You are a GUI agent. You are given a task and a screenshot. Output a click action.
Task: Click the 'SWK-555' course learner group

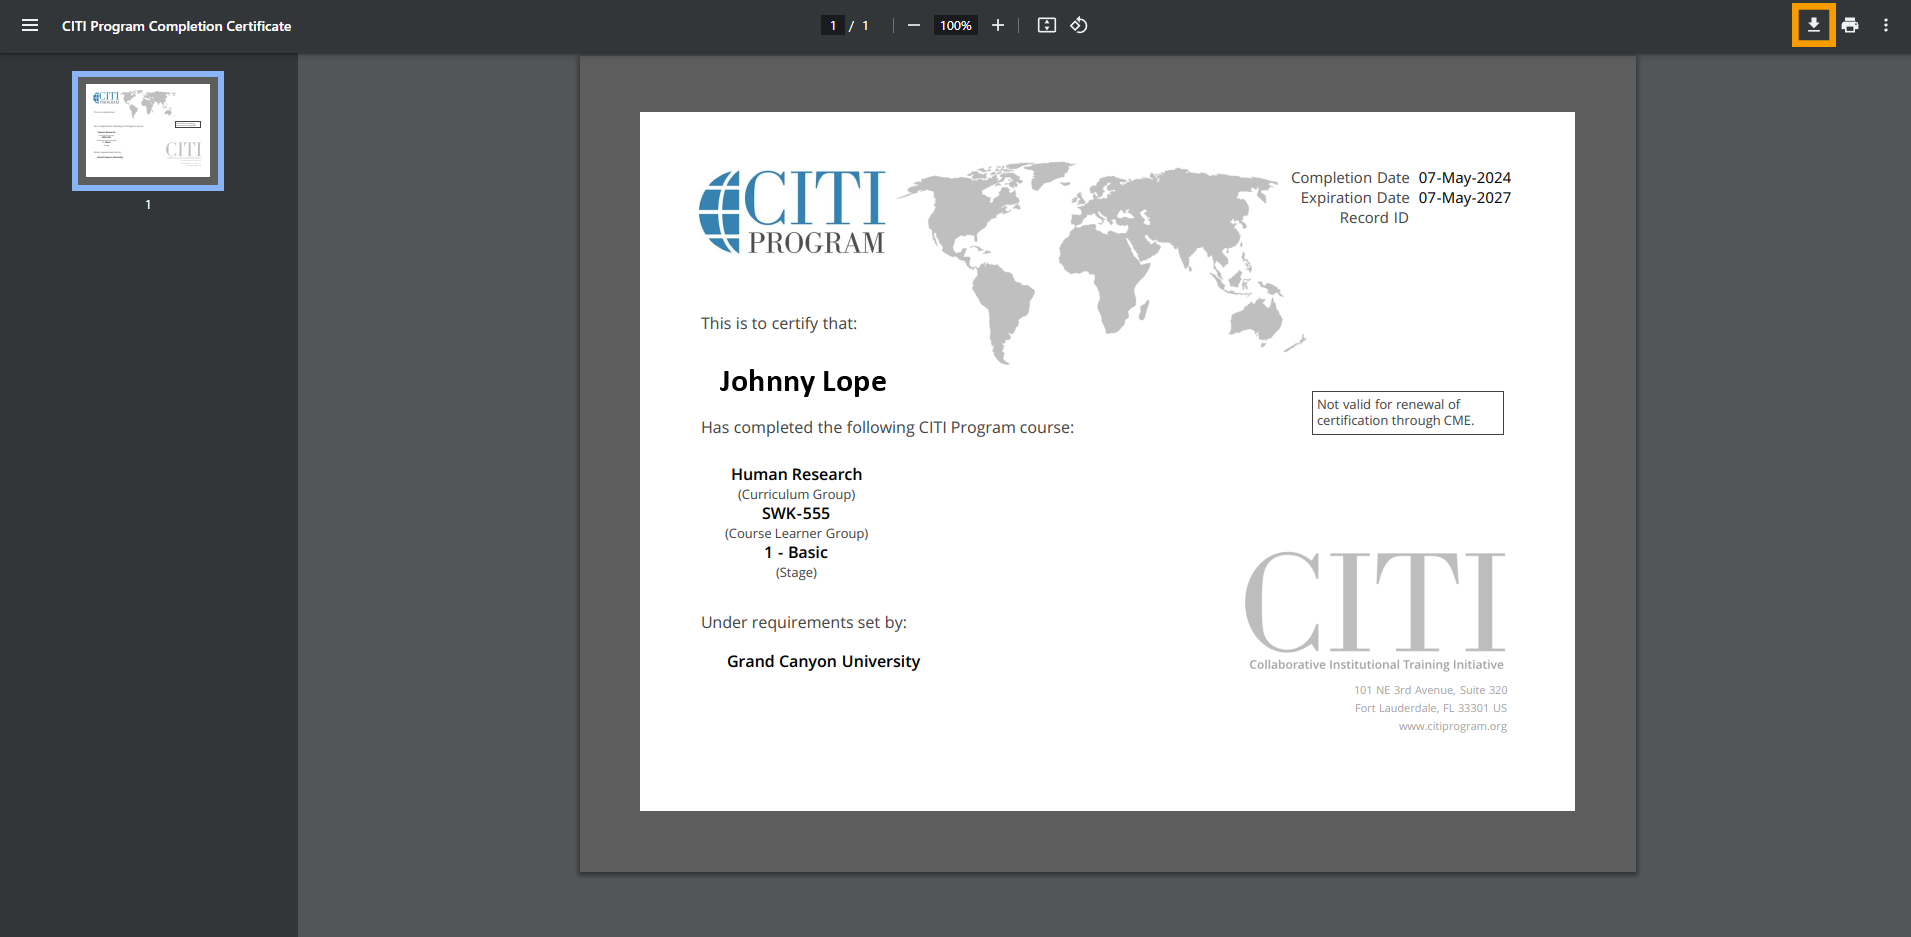coord(796,513)
